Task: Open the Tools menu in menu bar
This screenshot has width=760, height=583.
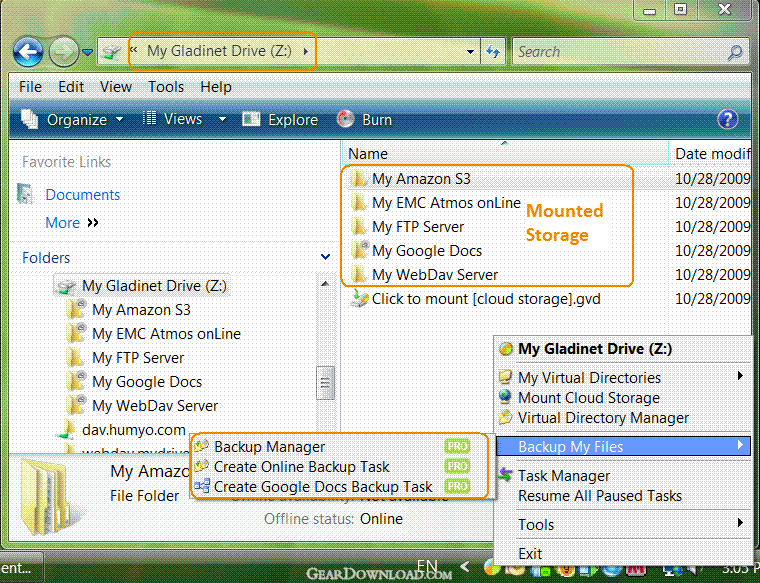Action: coord(166,87)
